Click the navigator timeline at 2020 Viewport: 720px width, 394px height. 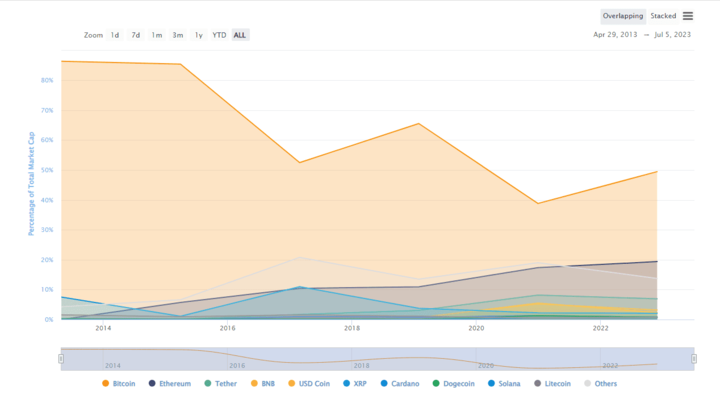(x=486, y=366)
